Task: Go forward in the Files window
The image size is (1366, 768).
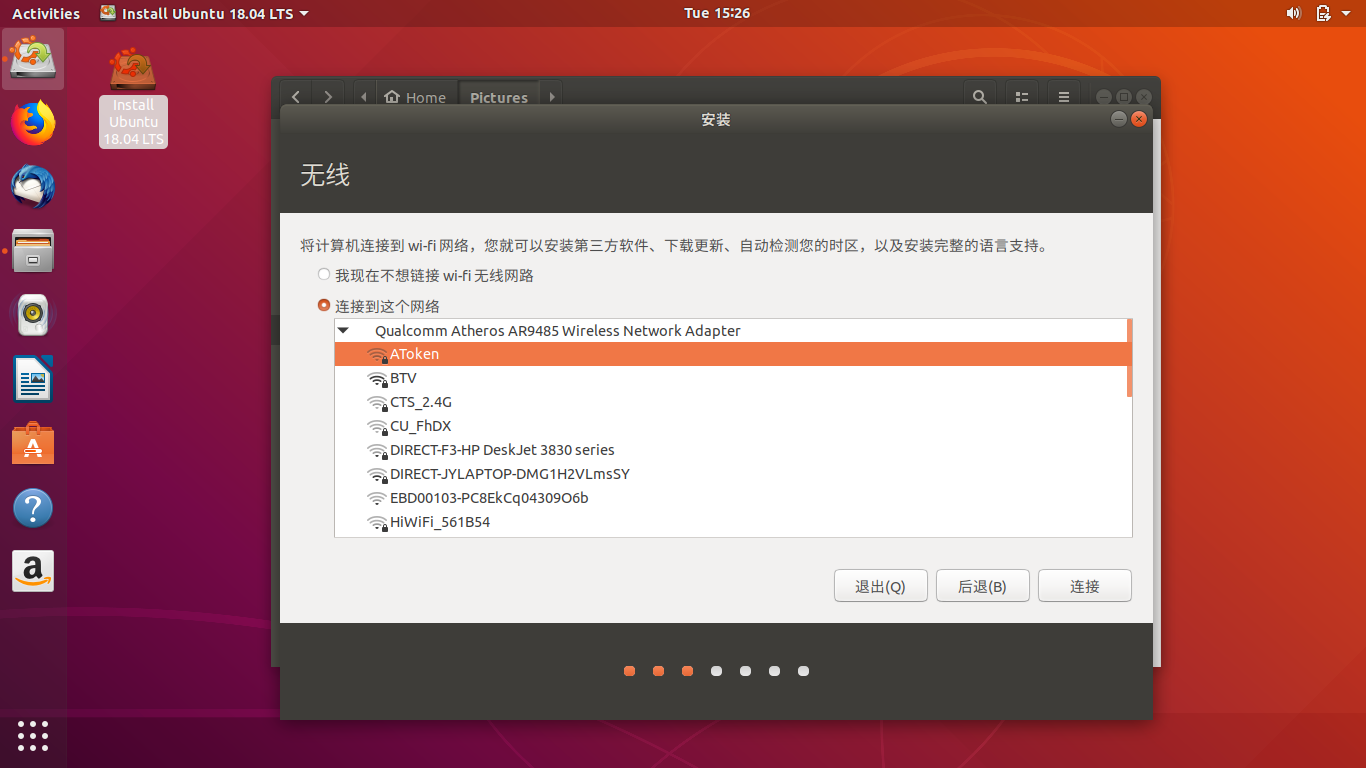Action: 328,97
